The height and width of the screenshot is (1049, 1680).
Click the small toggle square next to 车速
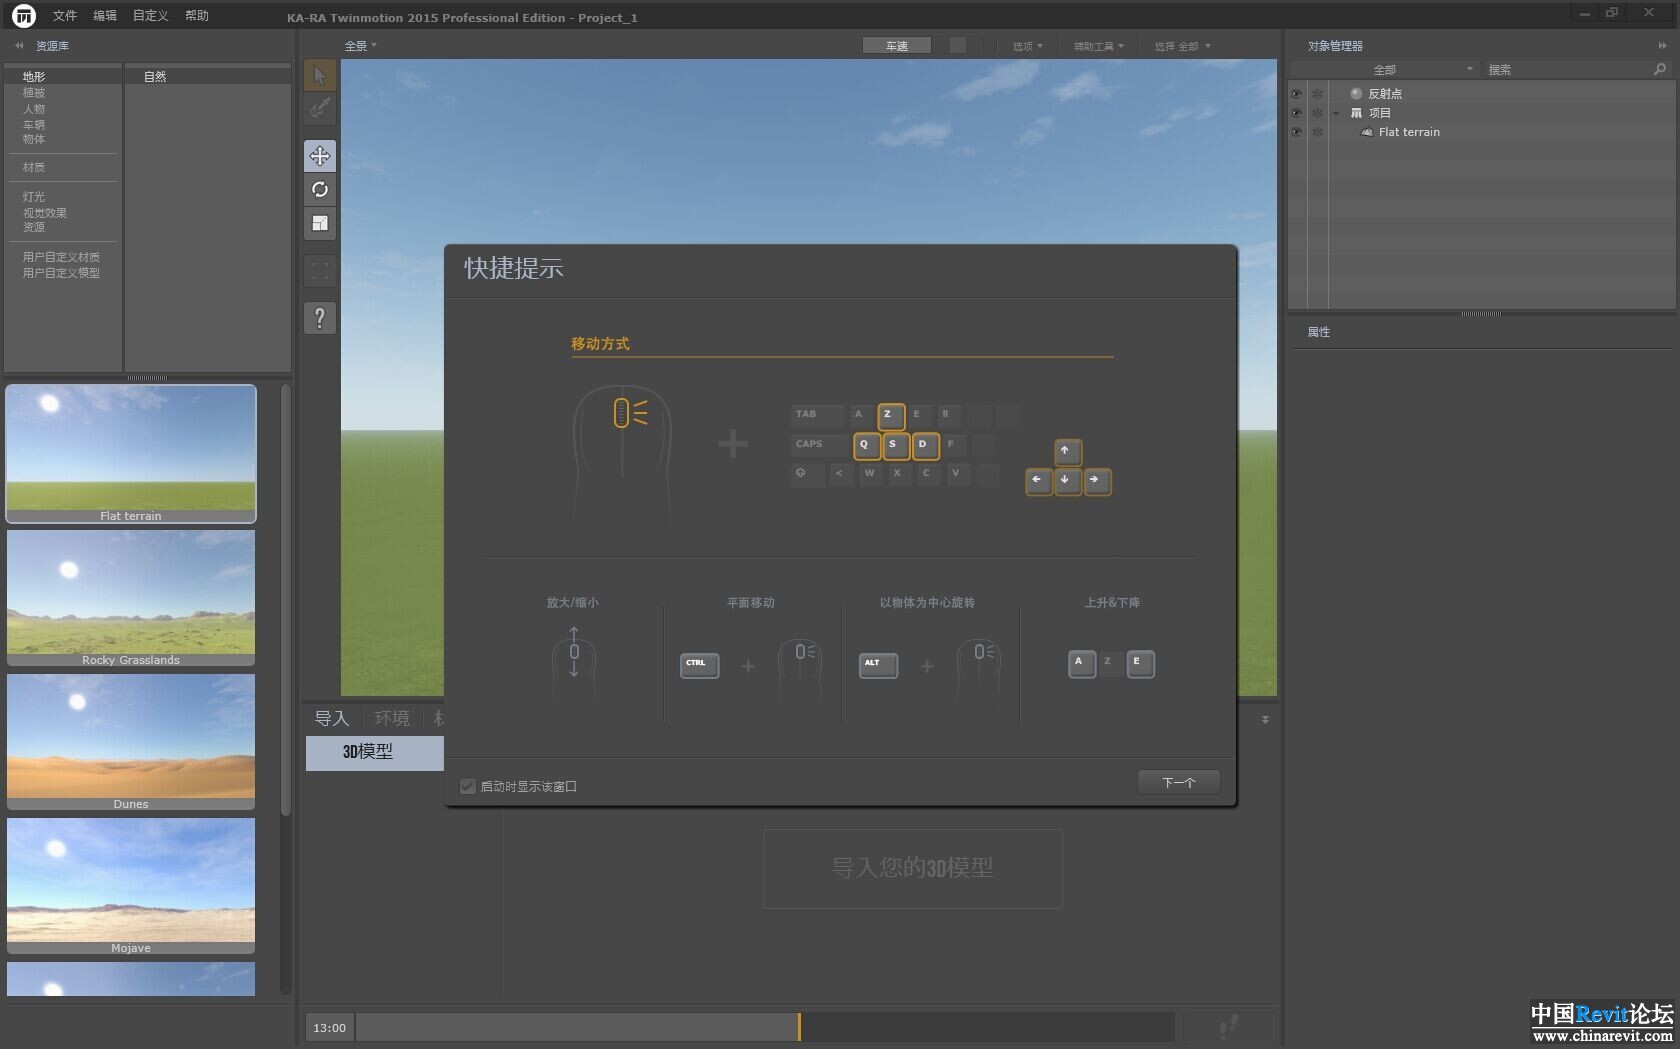957,45
